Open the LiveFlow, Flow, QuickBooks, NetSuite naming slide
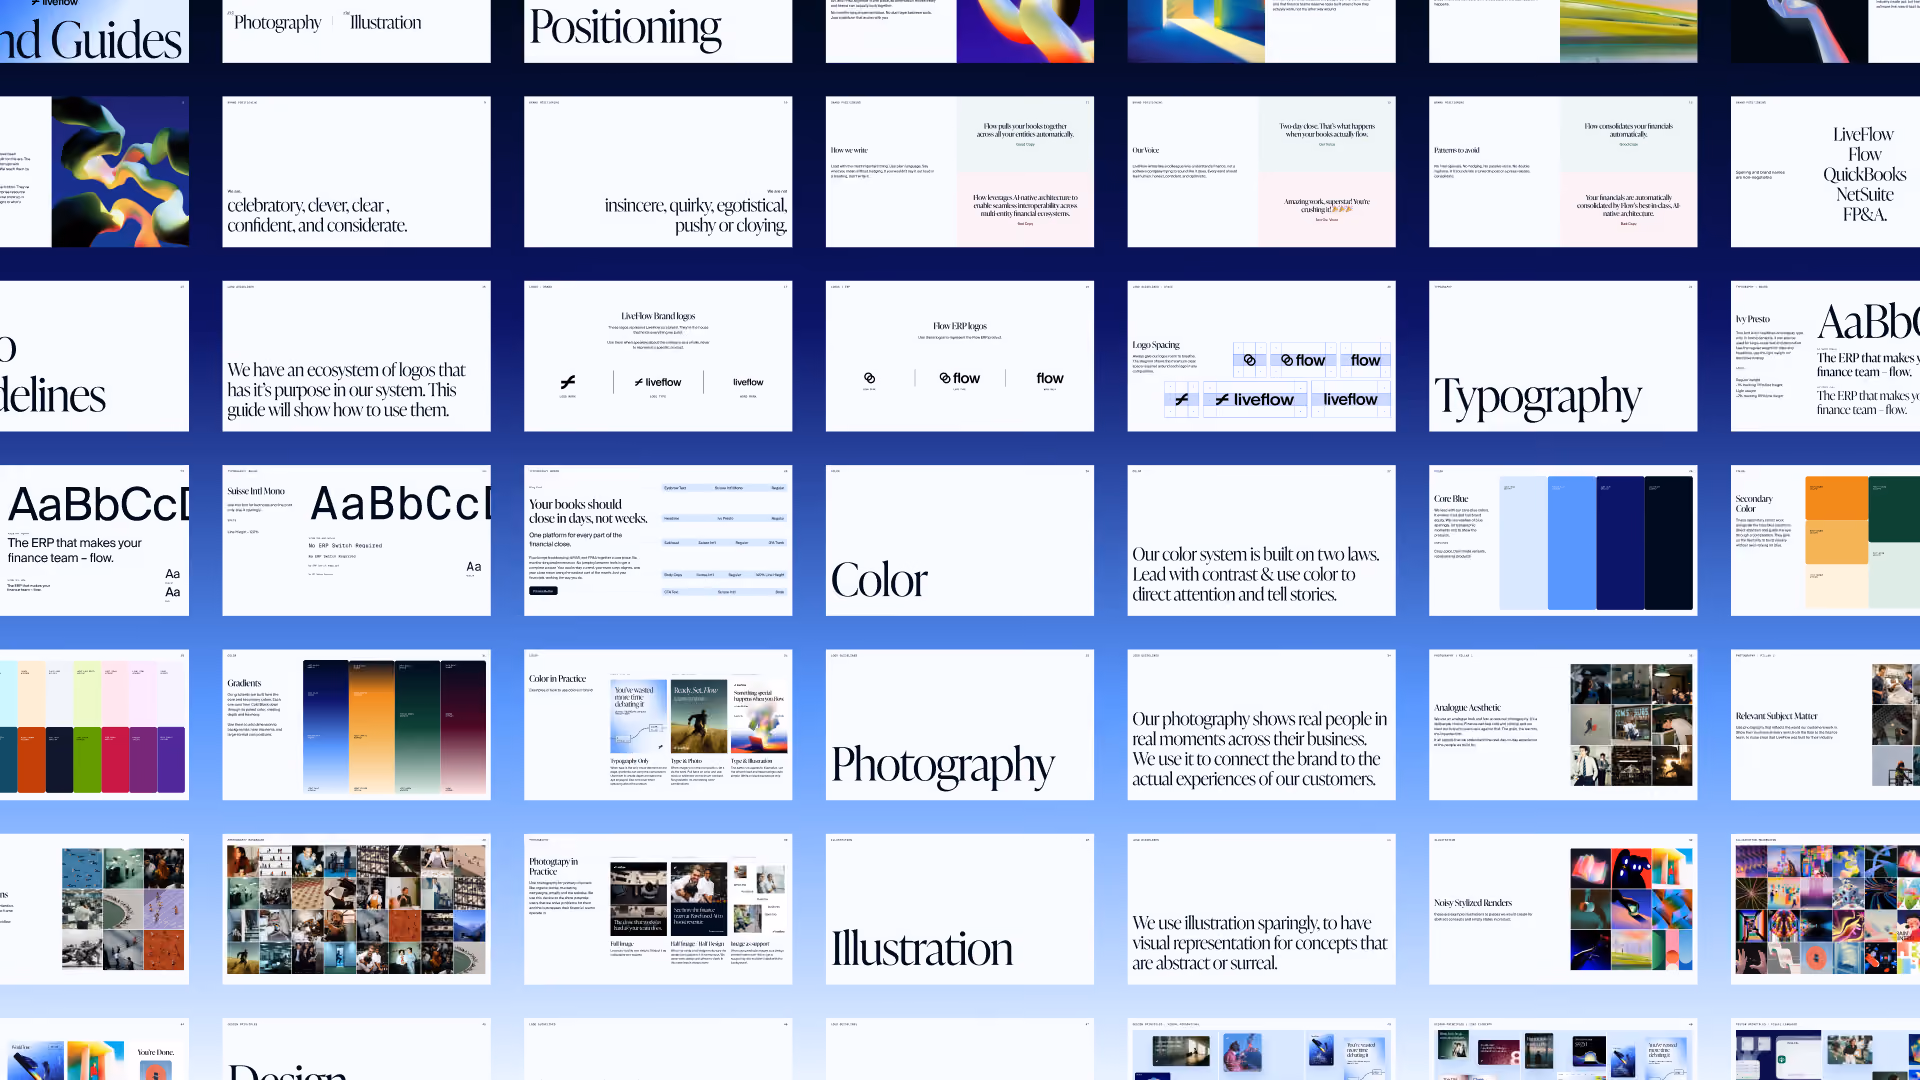Viewport: 1920px width, 1080px height. (1825, 172)
